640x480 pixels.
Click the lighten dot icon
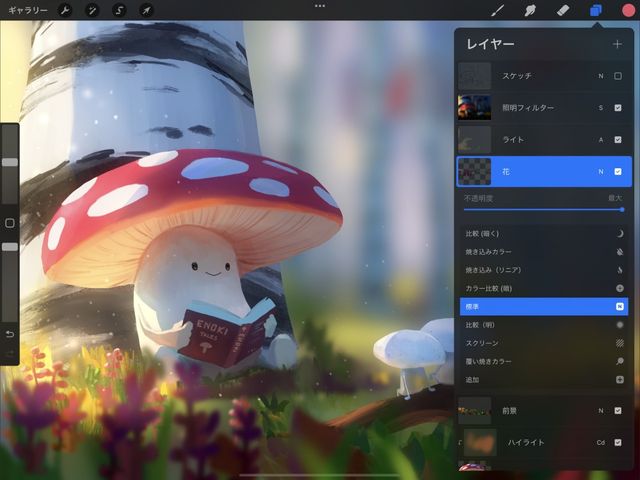pyautogui.click(x=620, y=325)
